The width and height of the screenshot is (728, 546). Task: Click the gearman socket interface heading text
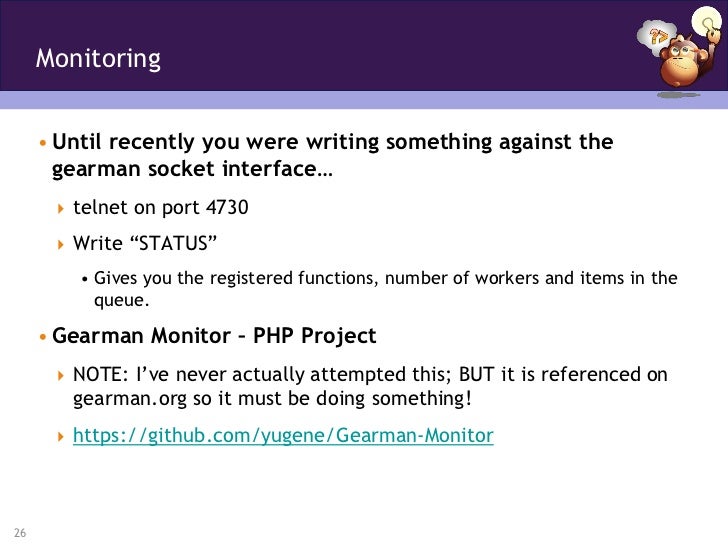point(193,169)
